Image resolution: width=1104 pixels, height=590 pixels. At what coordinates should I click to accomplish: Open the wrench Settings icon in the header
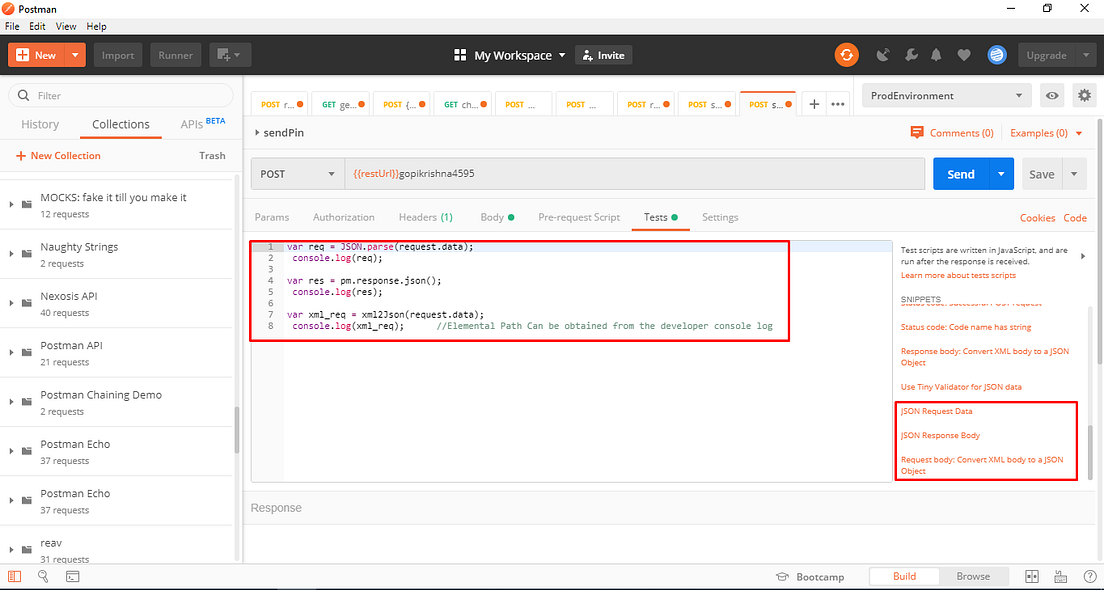pyautogui.click(x=911, y=55)
